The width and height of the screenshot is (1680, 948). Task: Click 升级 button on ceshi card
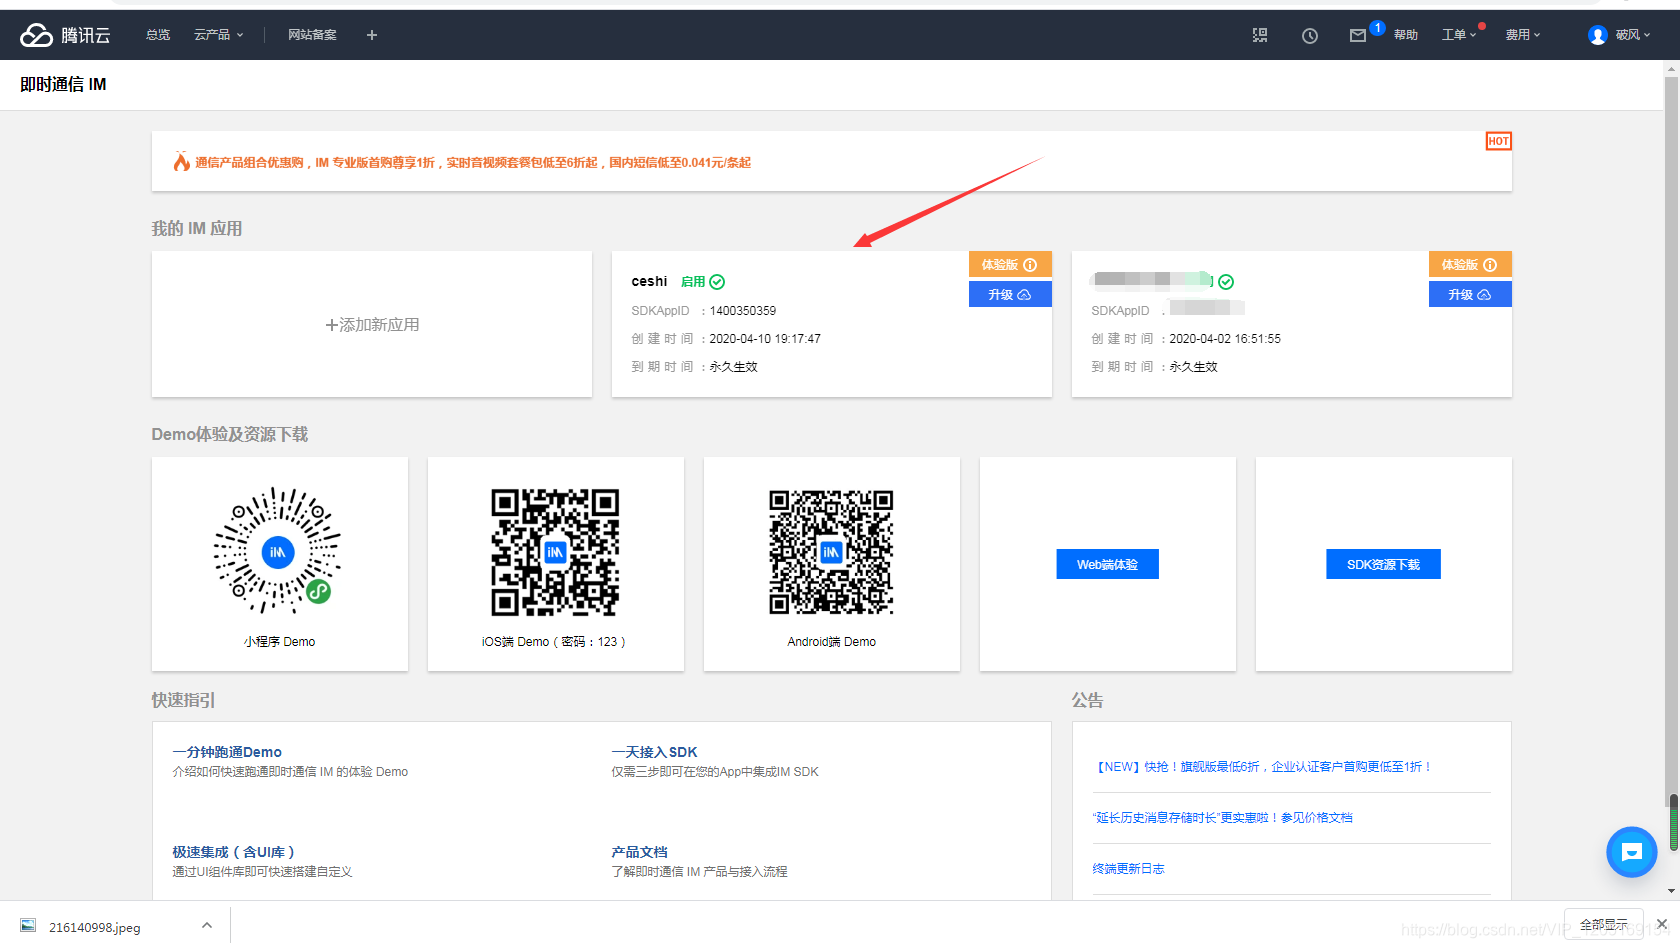pyautogui.click(x=1010, y=294)
